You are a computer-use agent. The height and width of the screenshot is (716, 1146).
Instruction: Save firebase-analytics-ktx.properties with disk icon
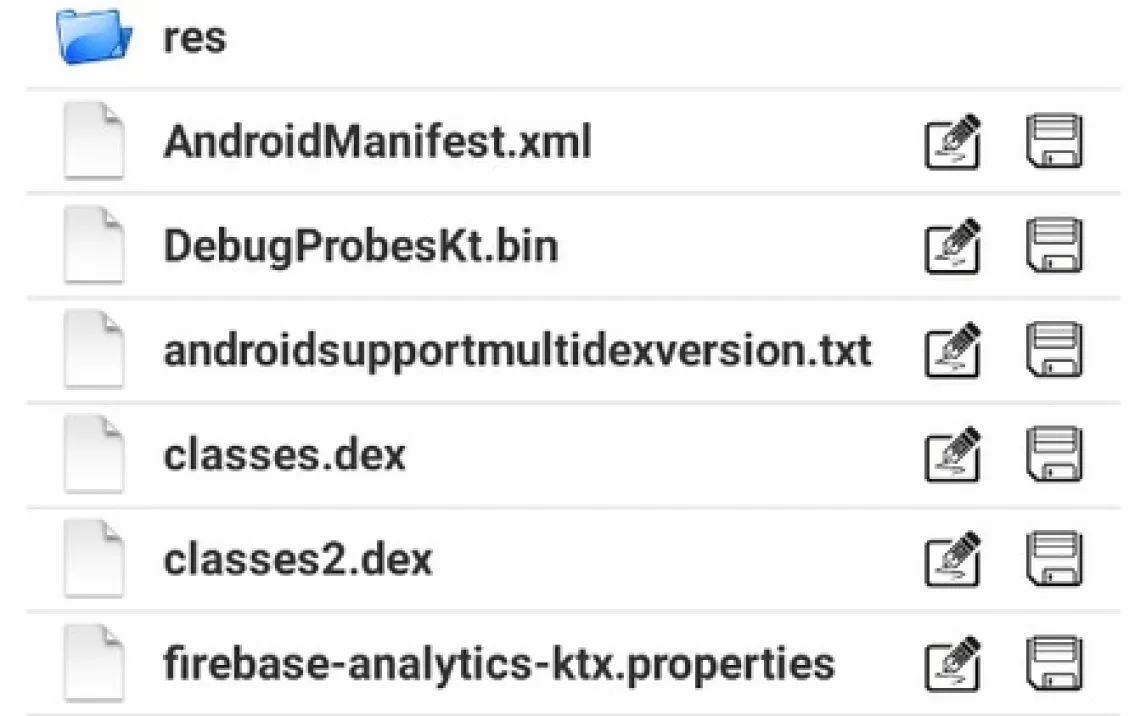point(1054,664)
